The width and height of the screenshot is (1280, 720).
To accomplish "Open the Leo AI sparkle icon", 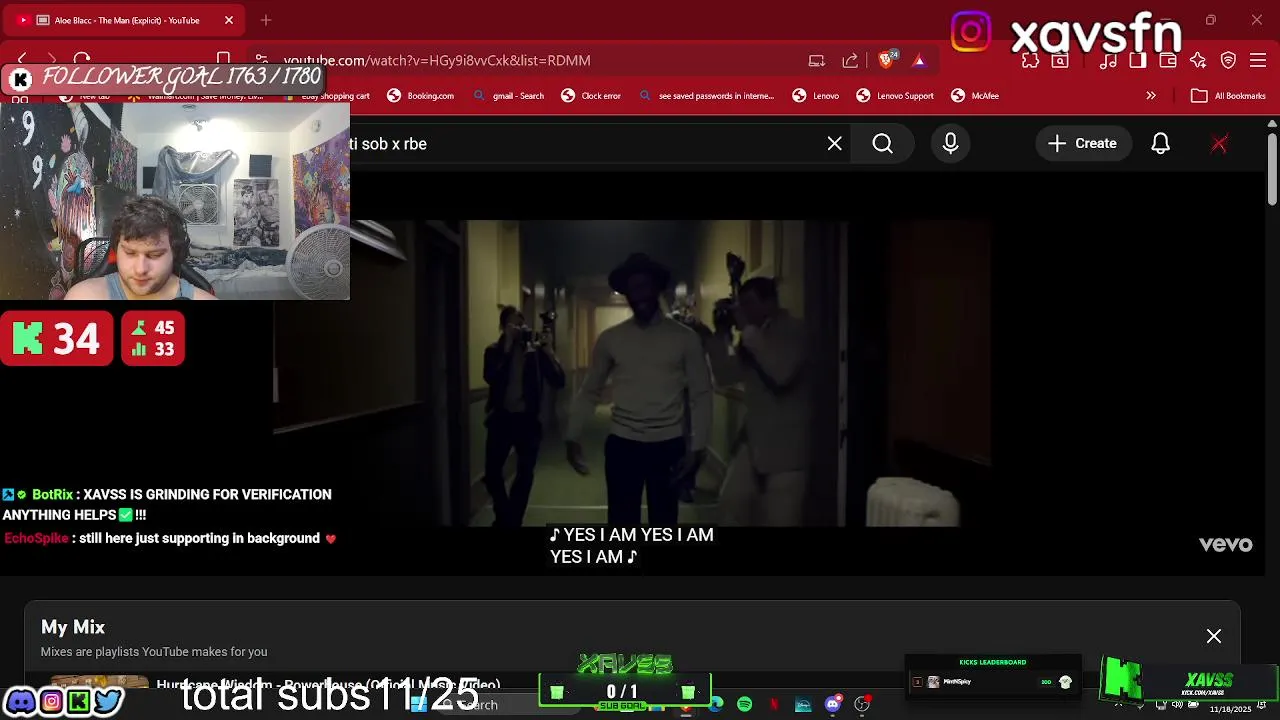I will [1198, 60].
